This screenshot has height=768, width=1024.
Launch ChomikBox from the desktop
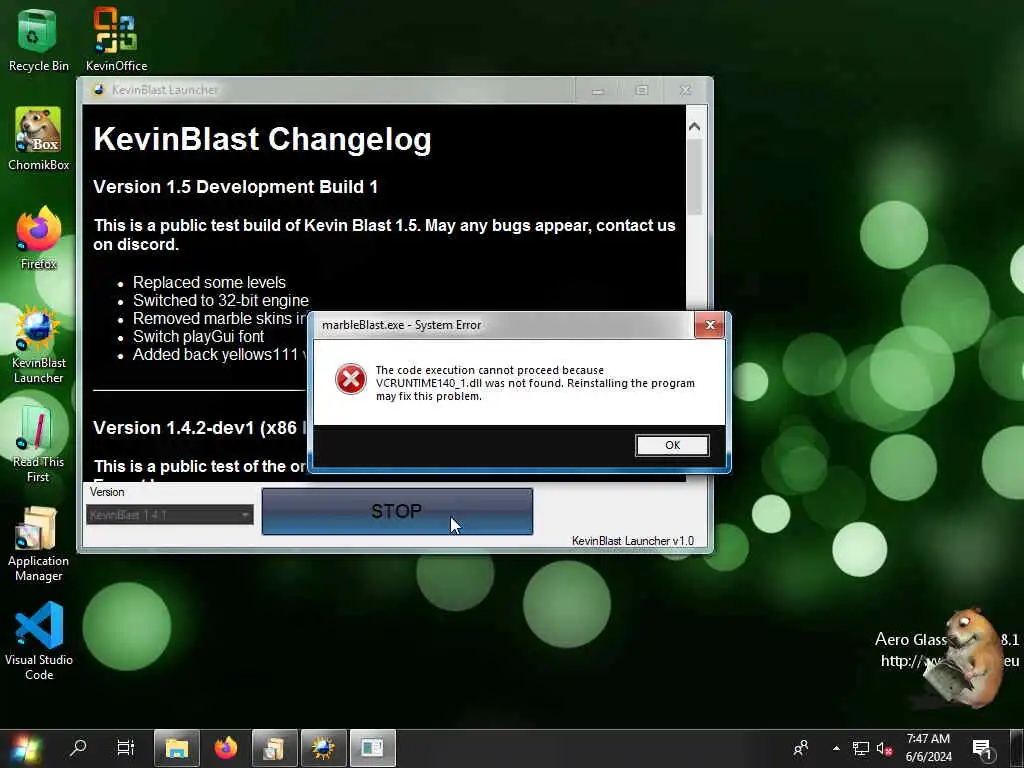pyautogui.click(x=38, y=138)
